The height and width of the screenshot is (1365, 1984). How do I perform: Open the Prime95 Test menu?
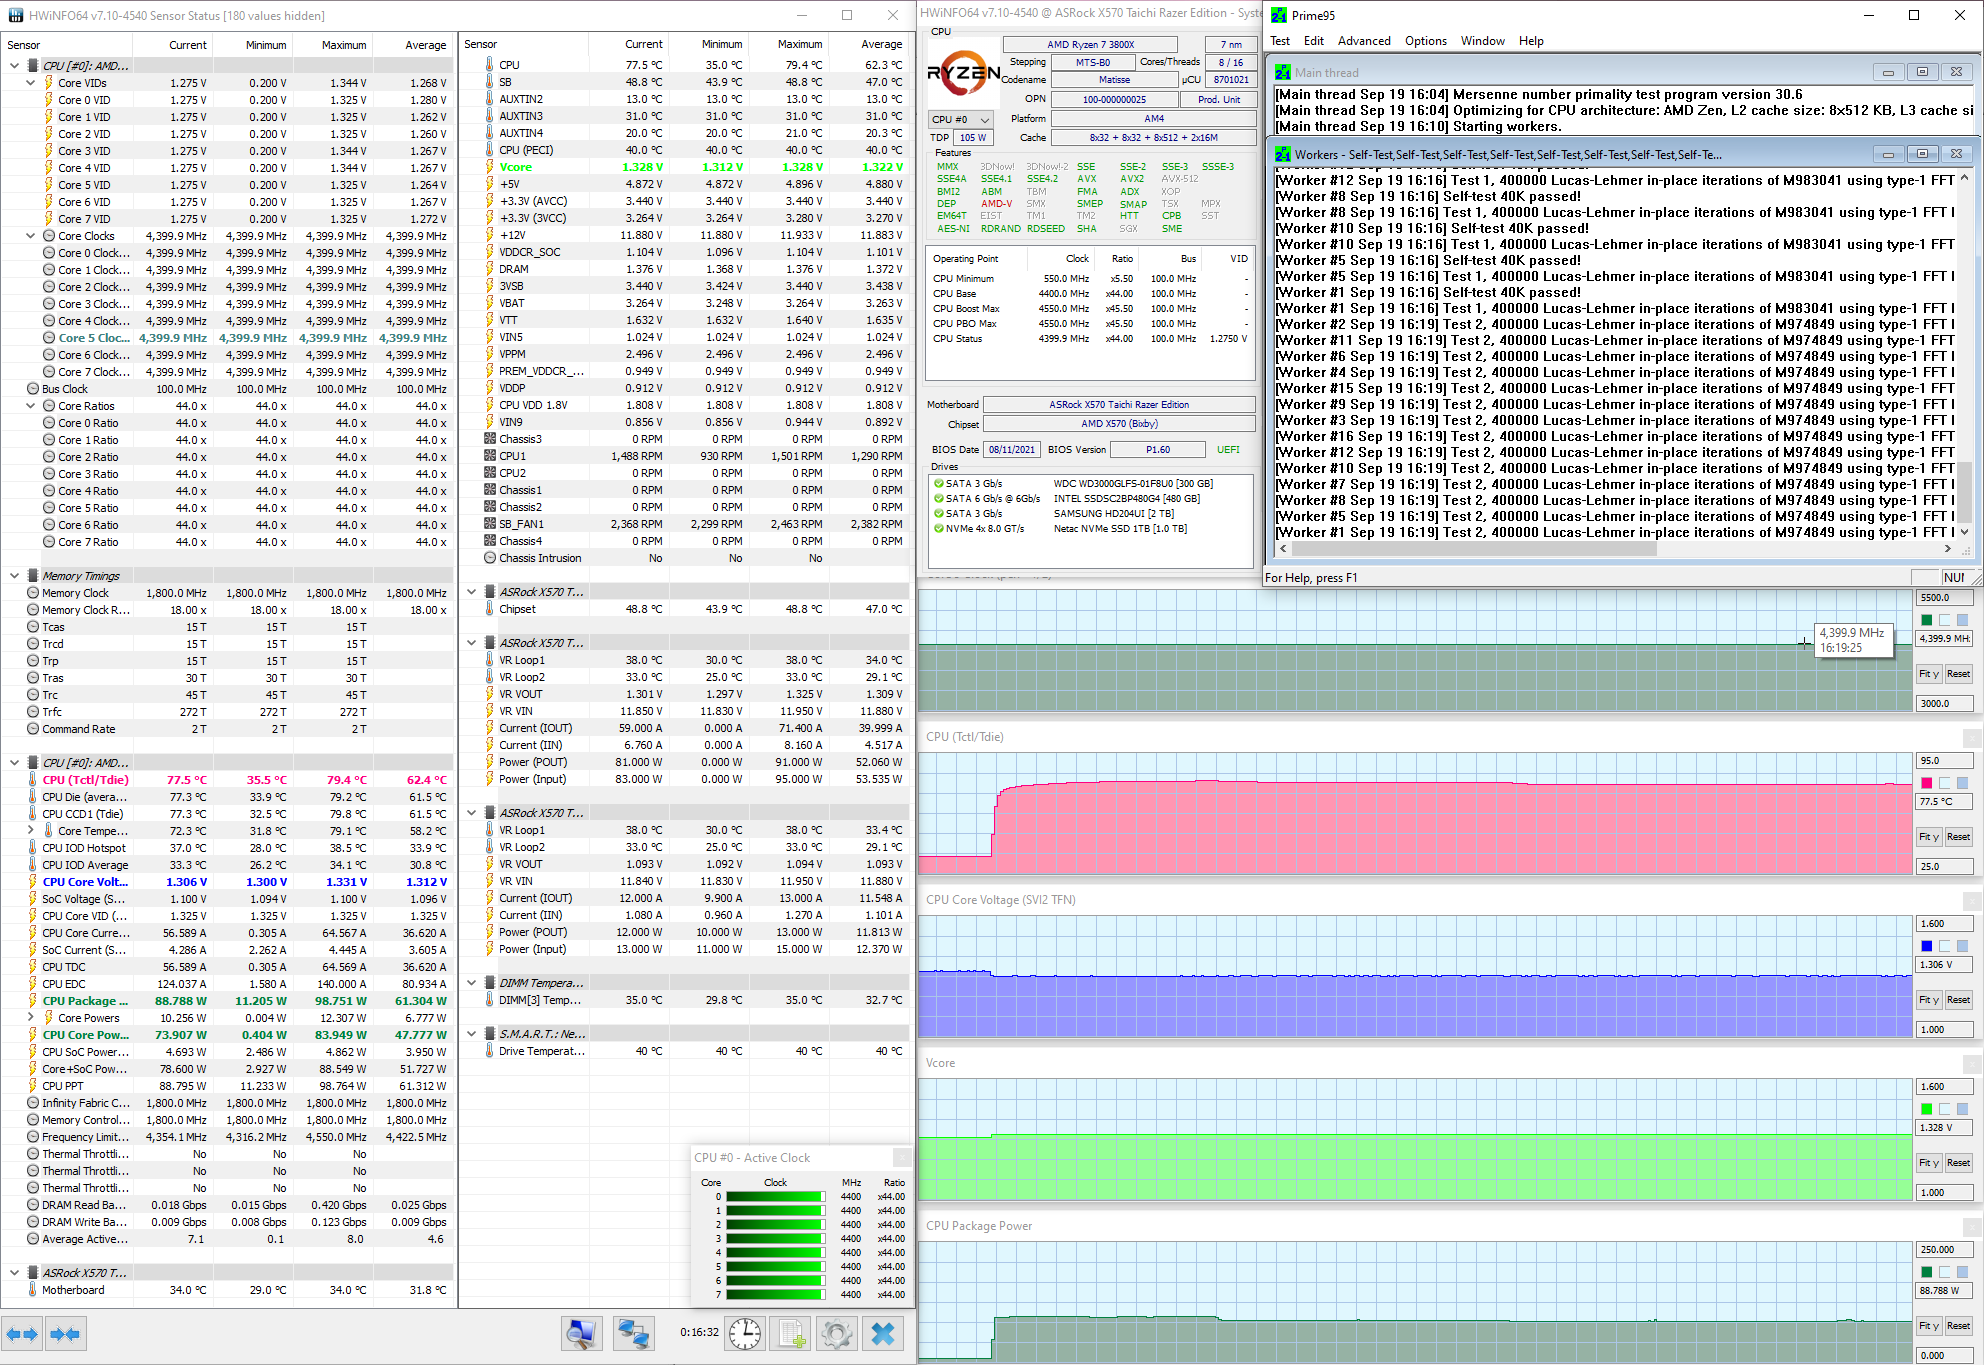pos(1279,41)
